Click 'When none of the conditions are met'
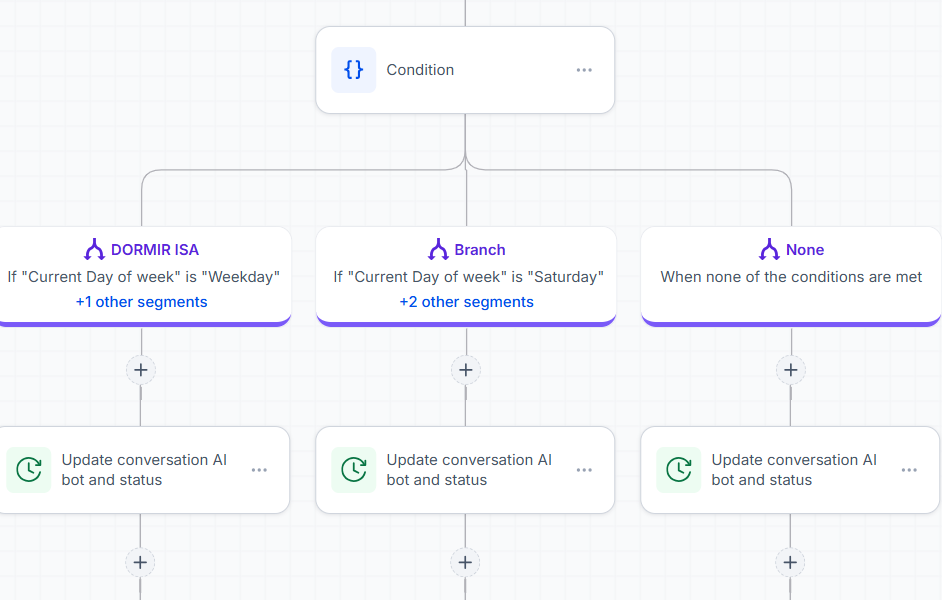Screen dimensions: 942x600 coord(791,277)
